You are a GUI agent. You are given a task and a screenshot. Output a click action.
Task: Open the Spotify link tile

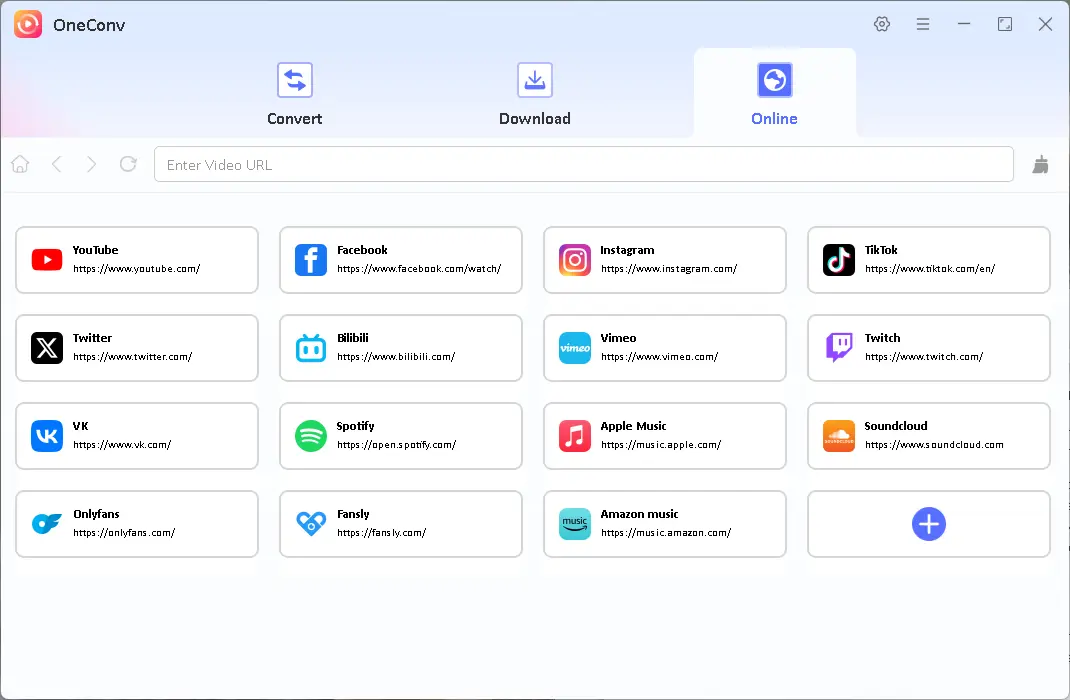(401, 436)
